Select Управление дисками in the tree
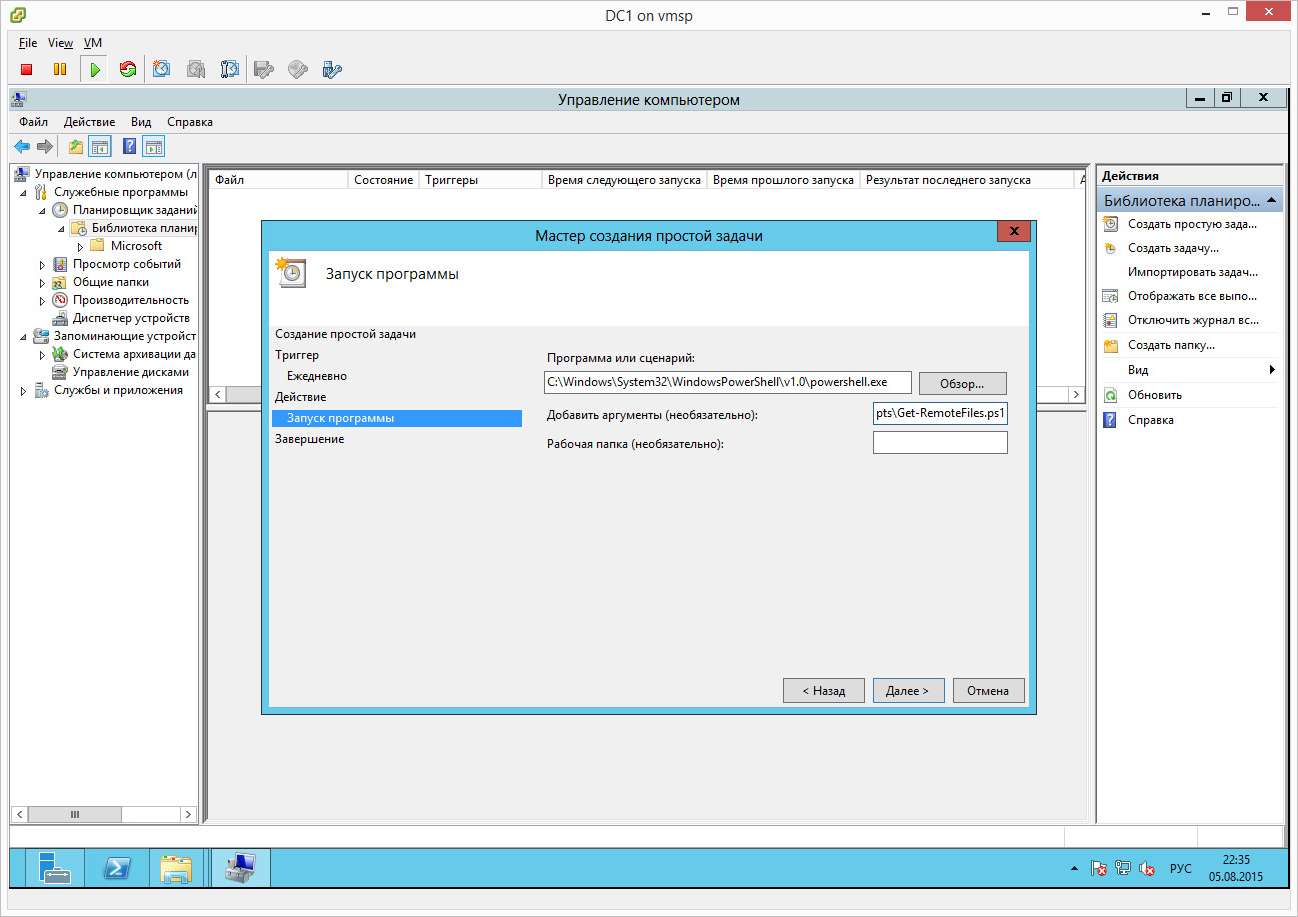Screen dimensions: 1298x917 tap(131, 372)
